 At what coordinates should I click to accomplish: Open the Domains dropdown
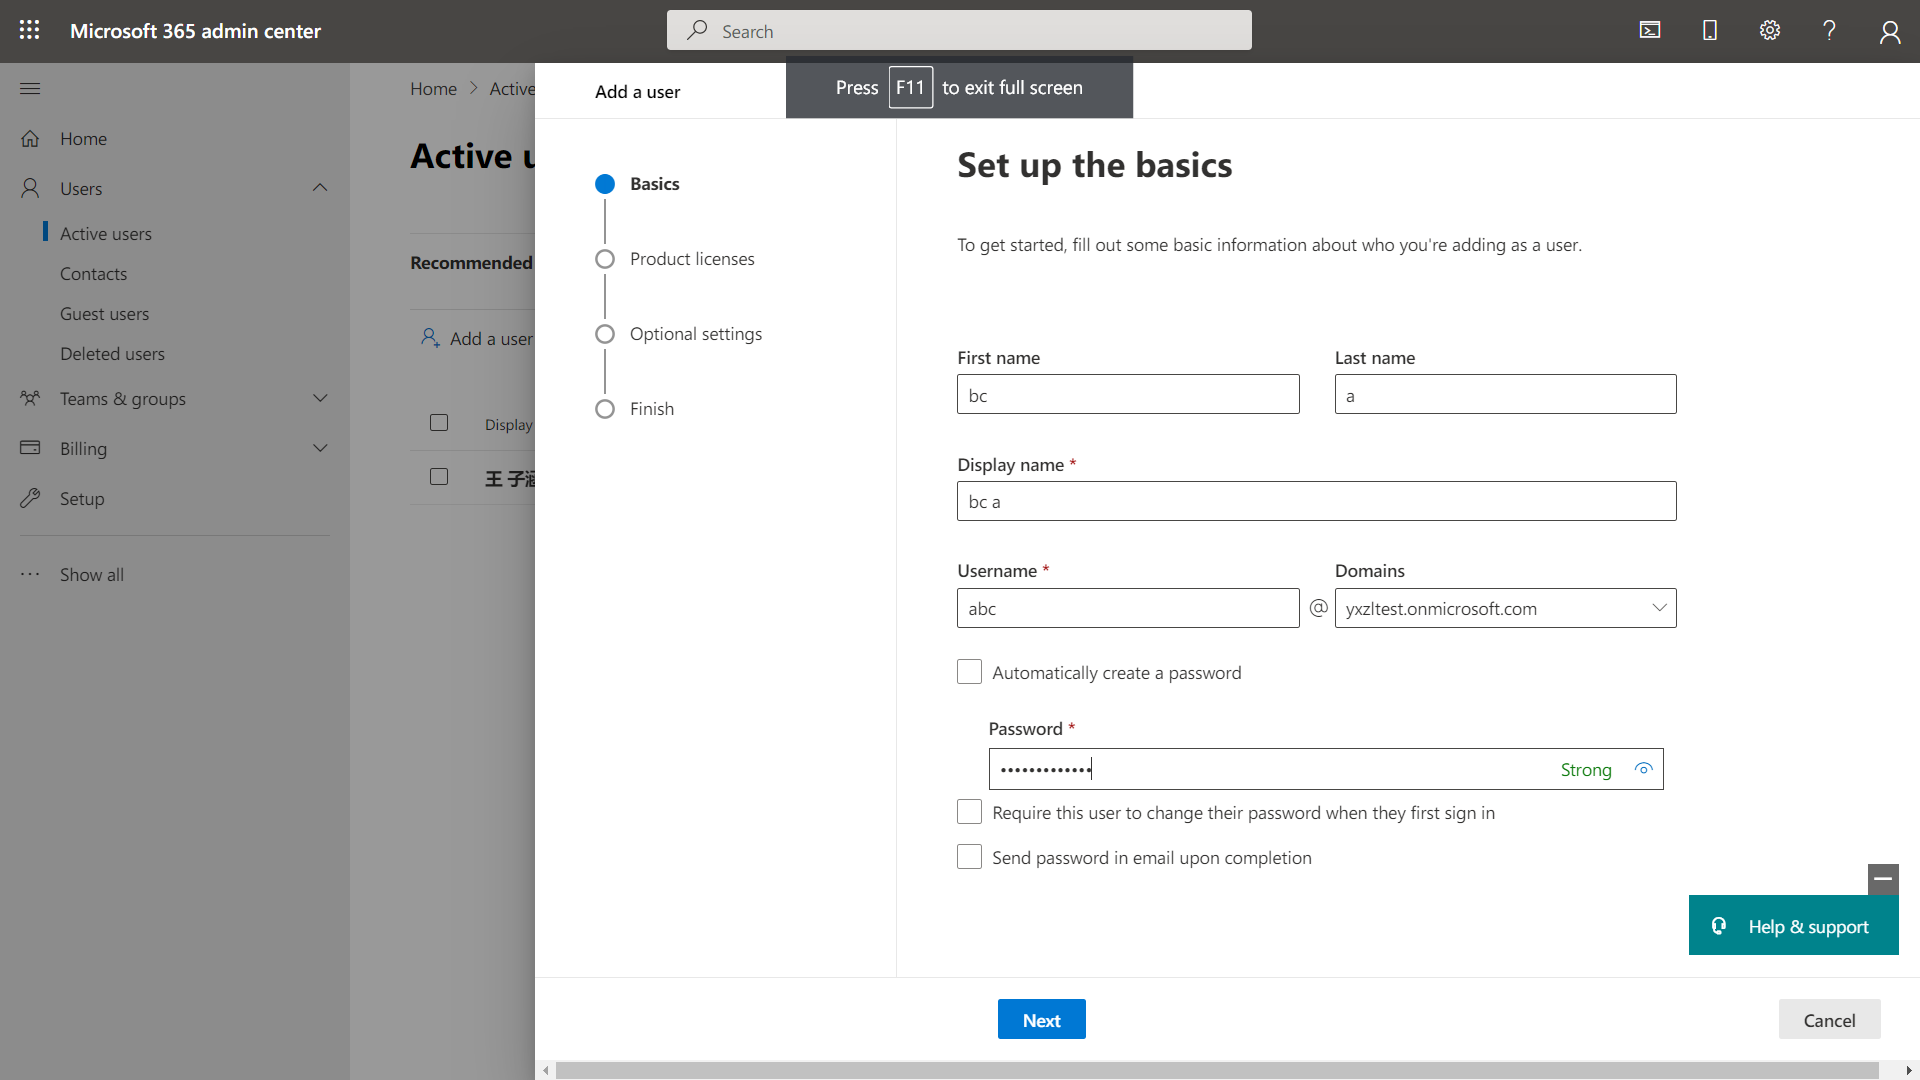click(1505, 608)
